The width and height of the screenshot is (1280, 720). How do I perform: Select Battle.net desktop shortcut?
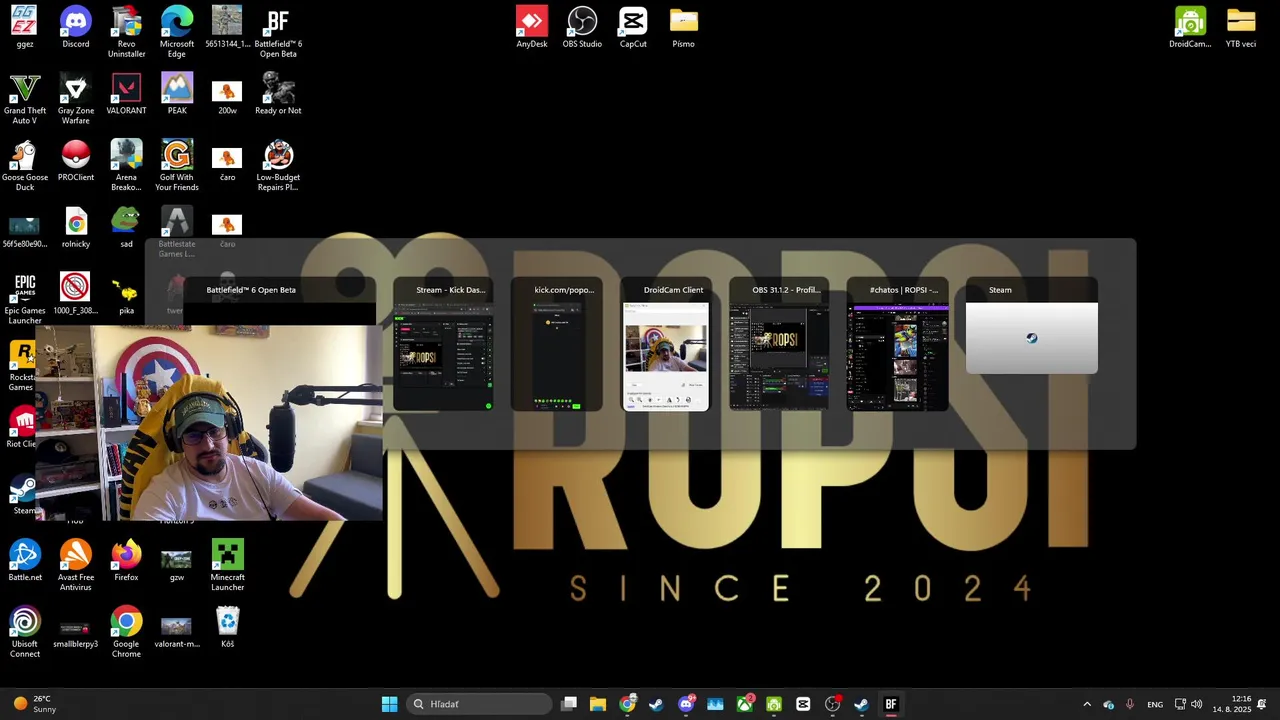click(25, 561)
